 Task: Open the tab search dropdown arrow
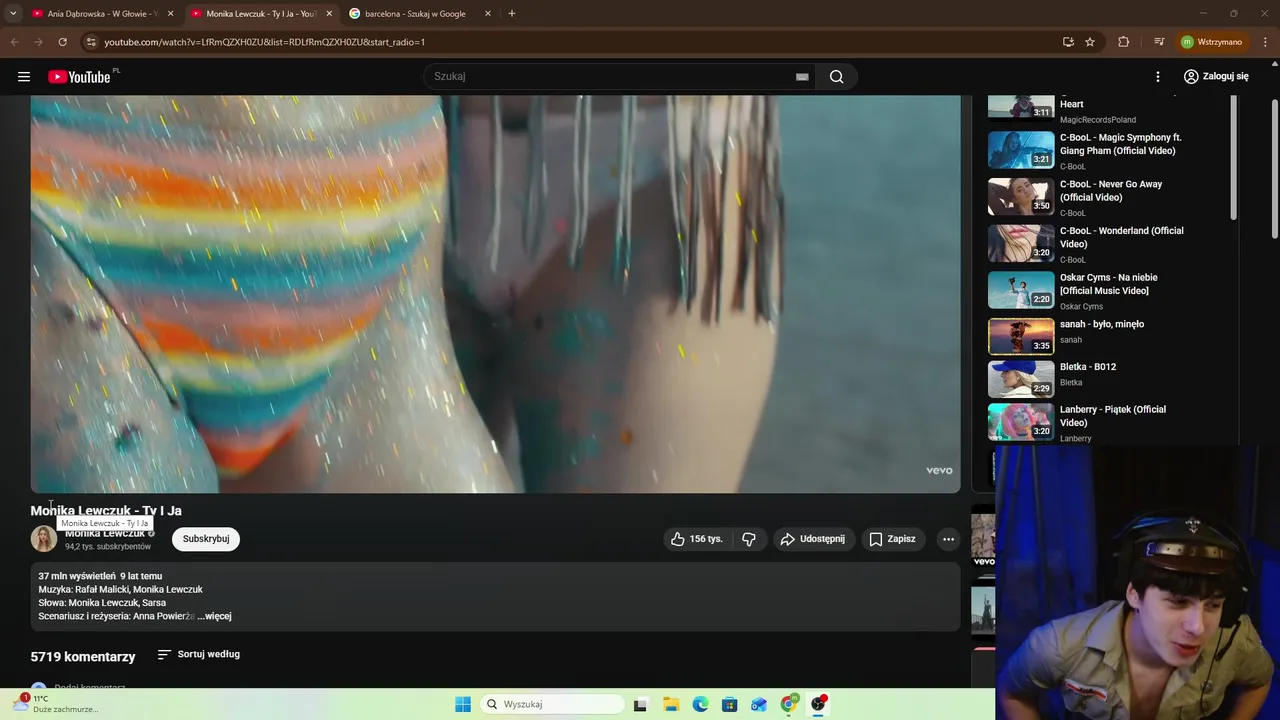(x=13, y=14)
